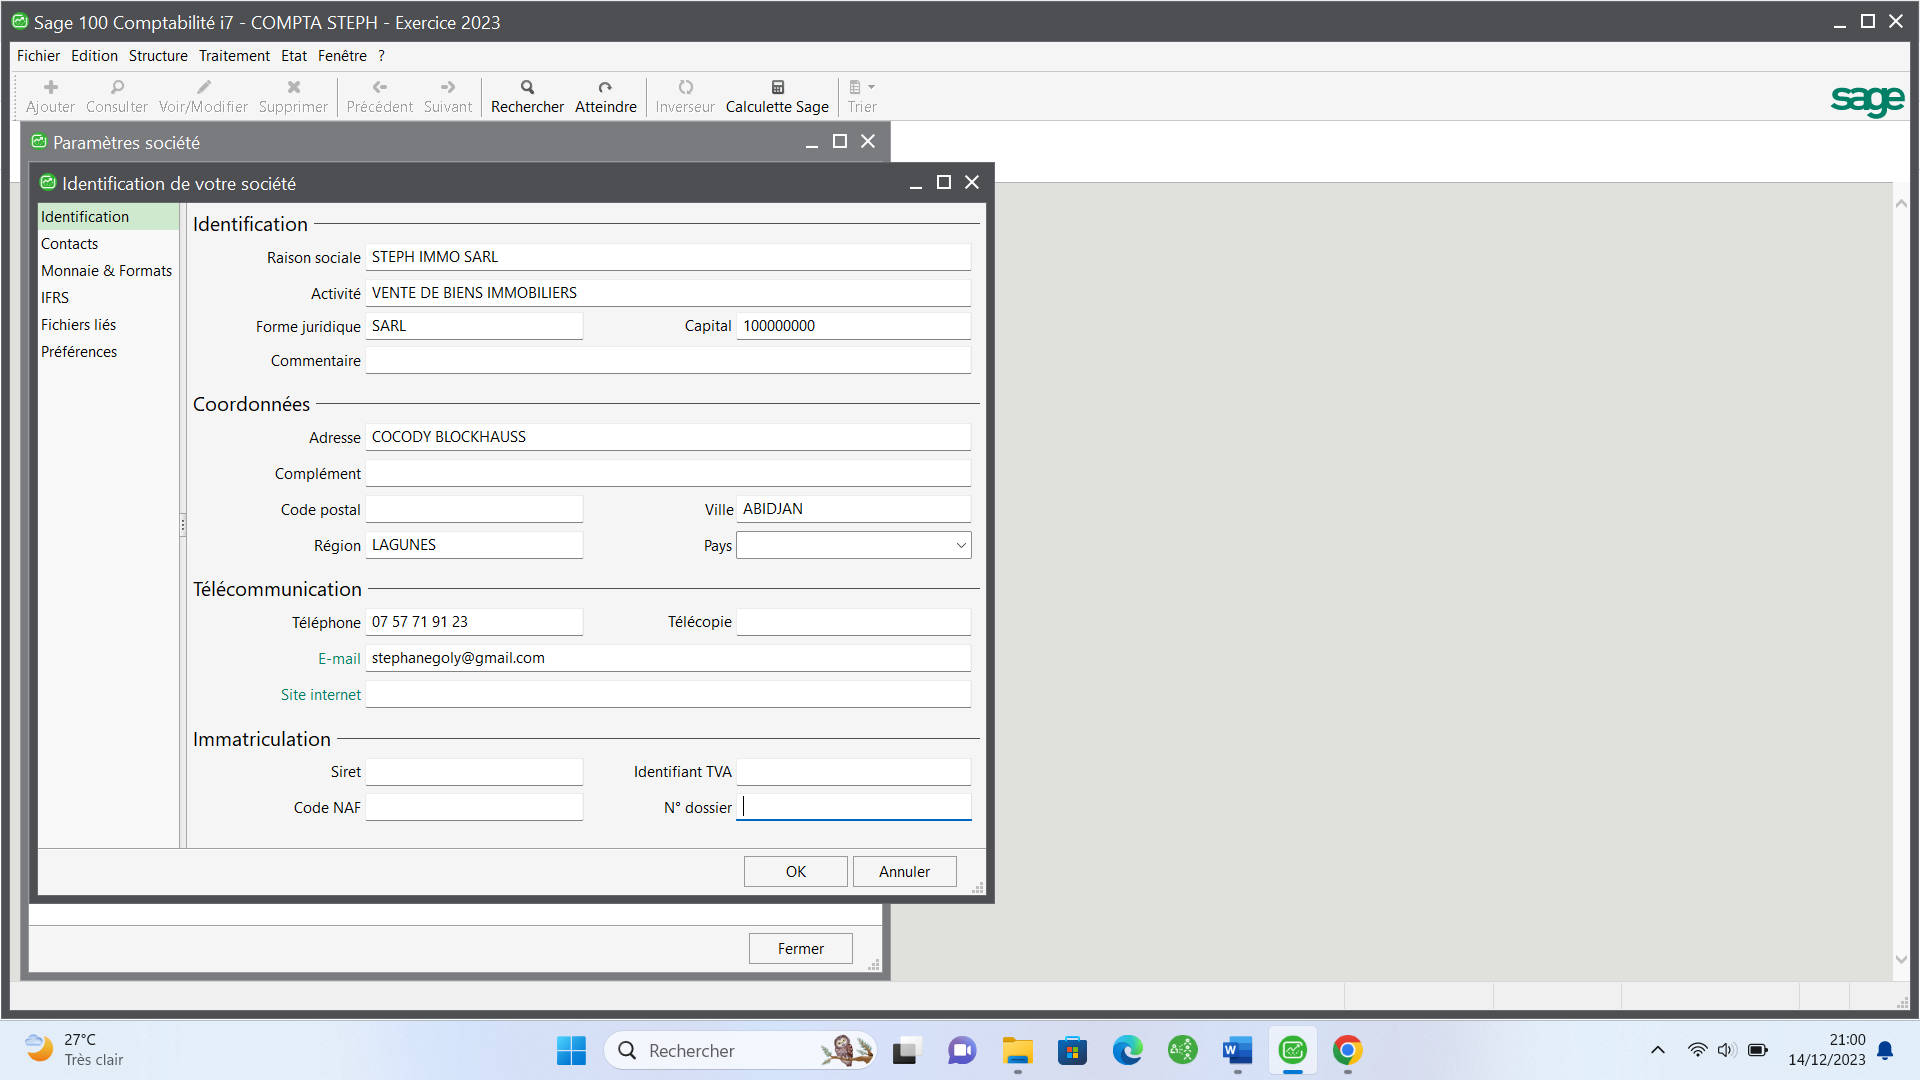The width and height of the screenshot is (1920, 1080).
Task: Expand the Pays dropdown
Action: click(x=961, y=545)
